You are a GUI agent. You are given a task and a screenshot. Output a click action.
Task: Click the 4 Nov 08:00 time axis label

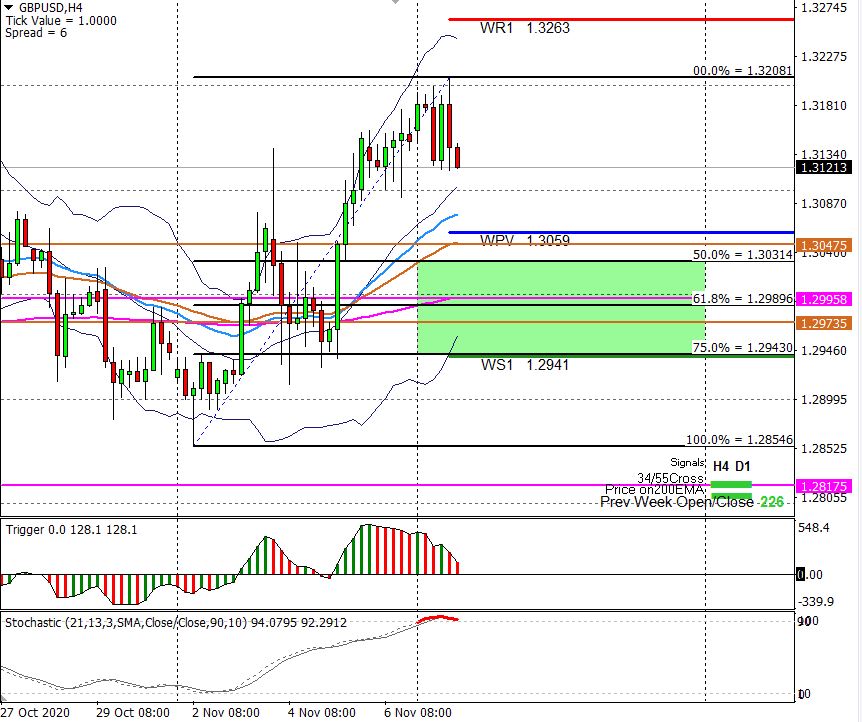(x=322, y=713)
